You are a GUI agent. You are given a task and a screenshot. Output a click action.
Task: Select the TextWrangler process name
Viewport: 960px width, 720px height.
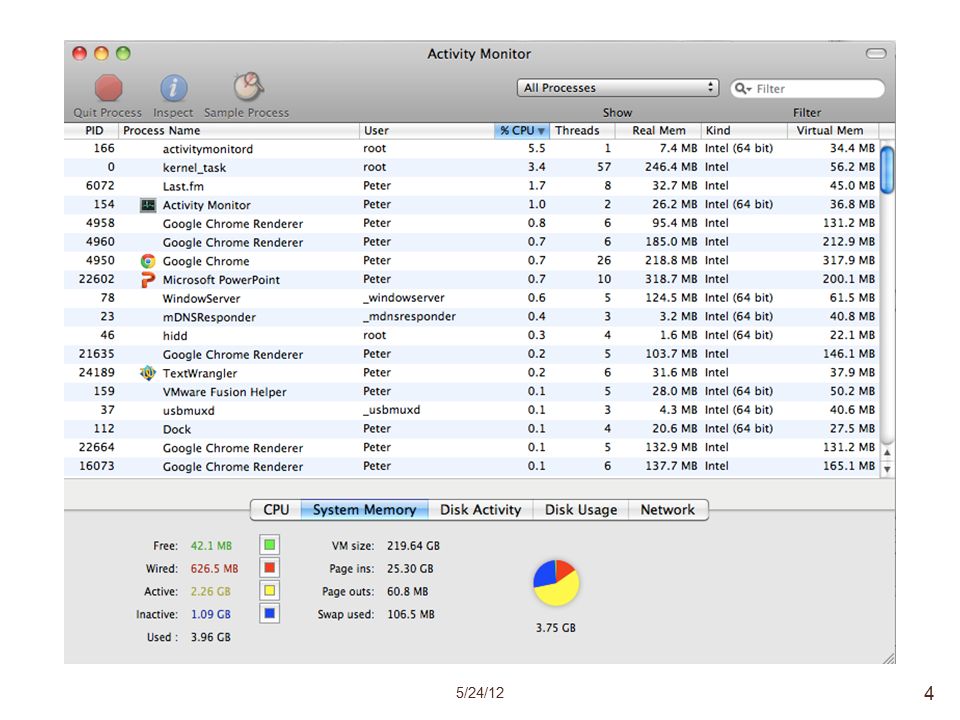(x=200, y=373)
